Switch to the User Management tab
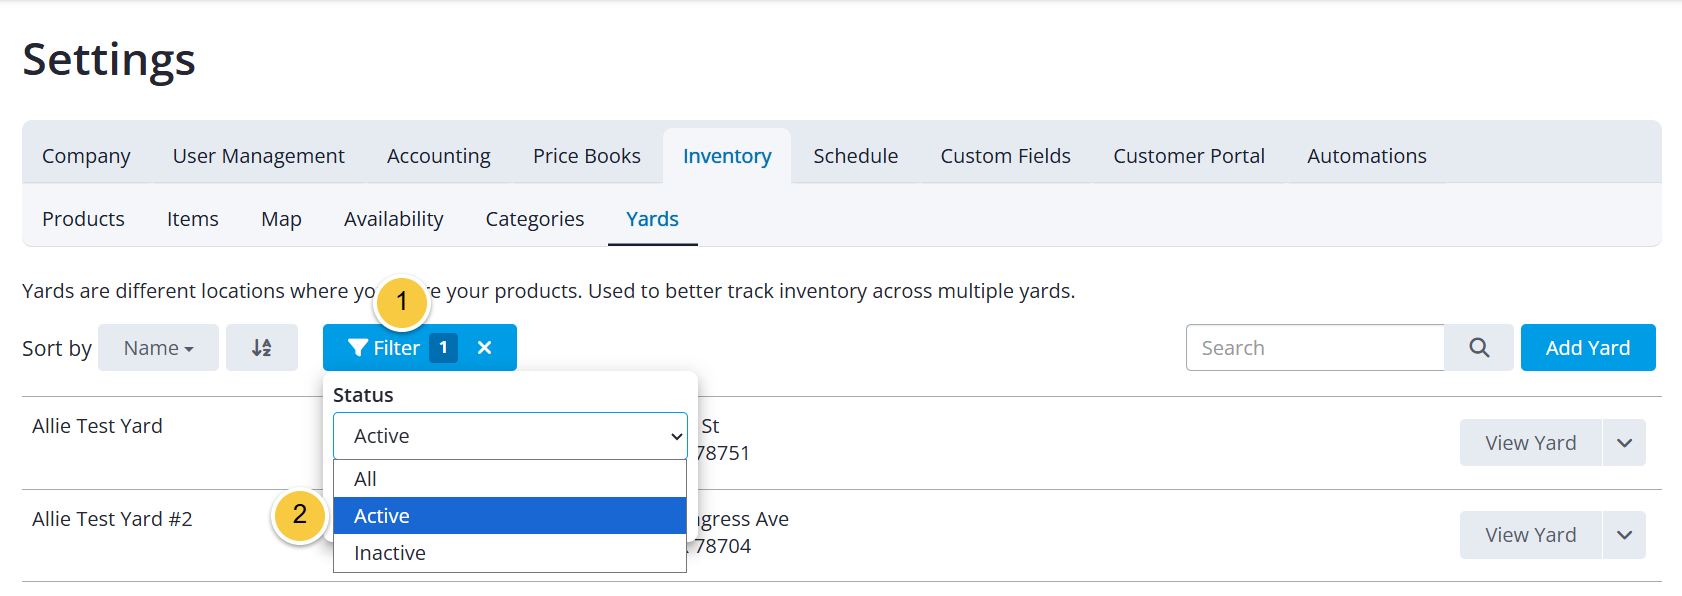 click(x=258, y=156)
